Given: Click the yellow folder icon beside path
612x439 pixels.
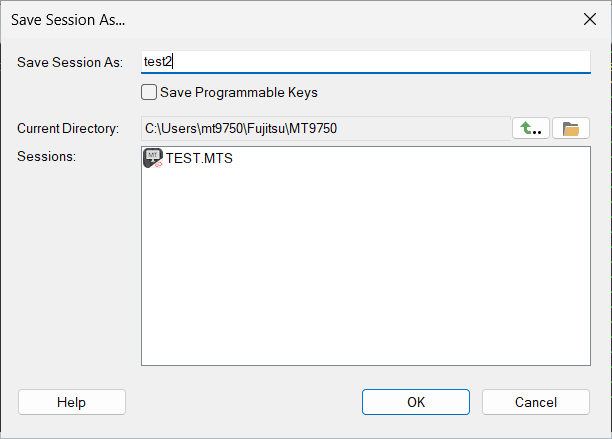Looking at the screenshot, I should pyautogui.click(x=571, y=129).
